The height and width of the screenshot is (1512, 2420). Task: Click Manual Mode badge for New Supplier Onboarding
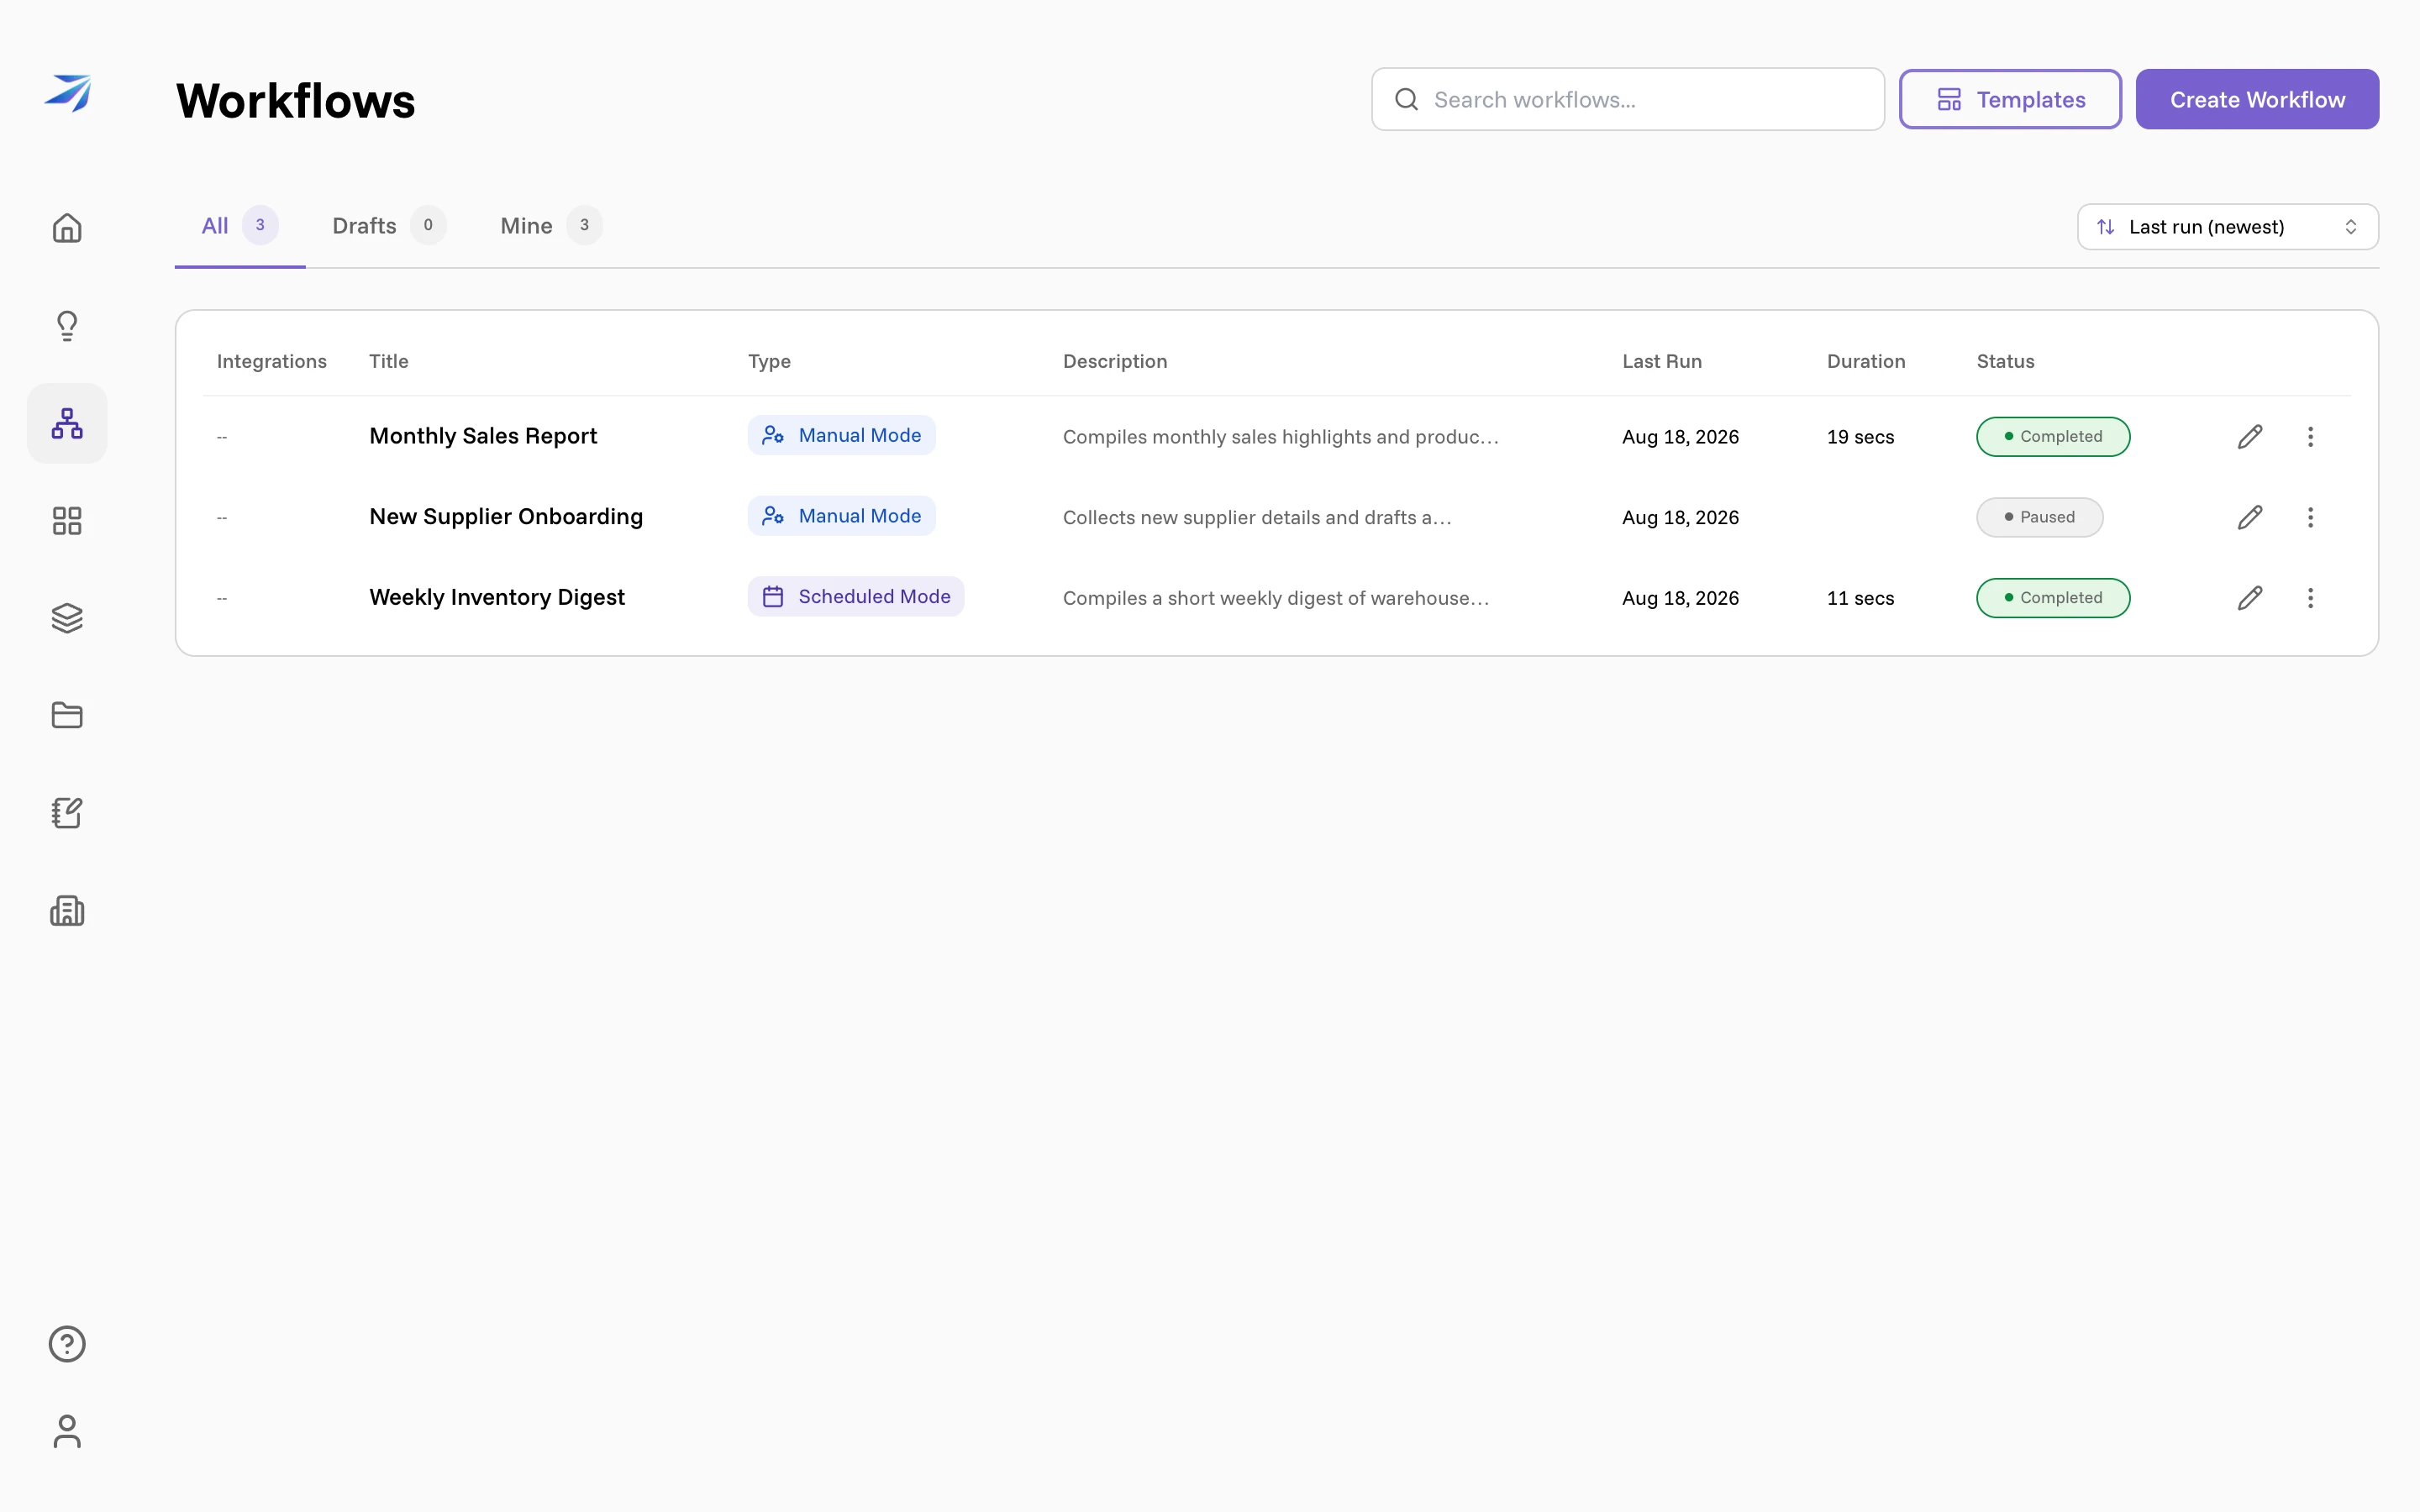click(841, 516)
